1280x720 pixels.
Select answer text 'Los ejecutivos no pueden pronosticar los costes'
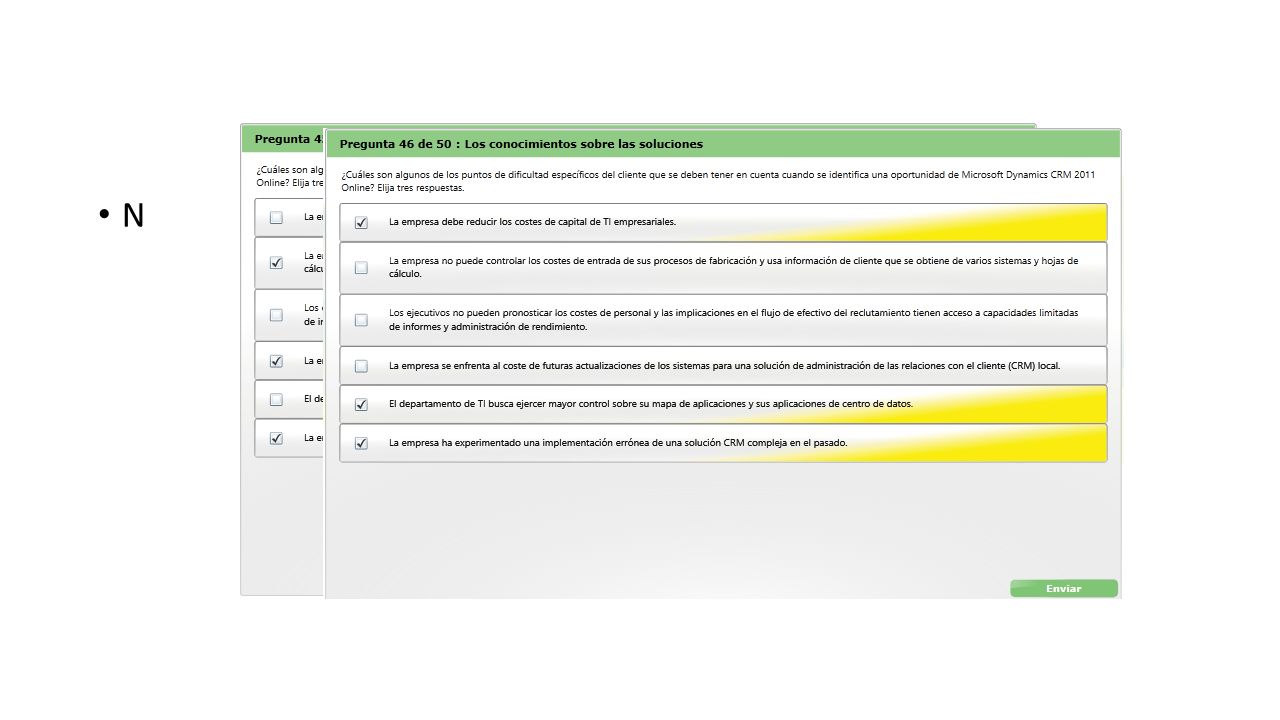pyautogui.click(x=733, y=320)
